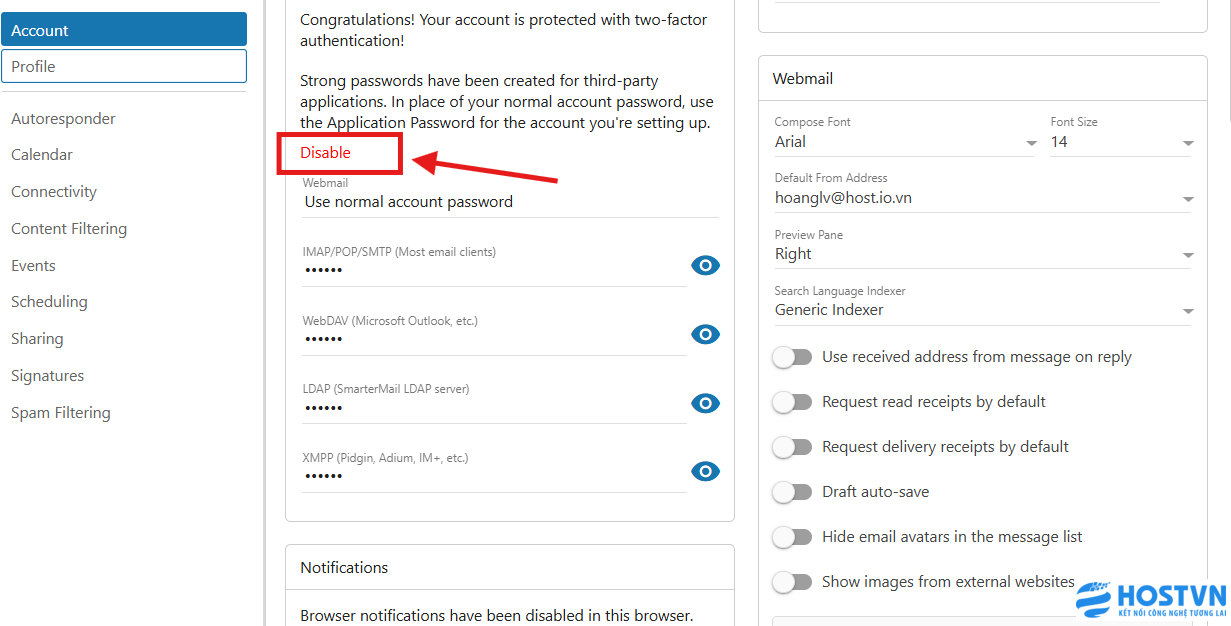Screen dimensions: 1231x626
Task: Switch on Show images from external websites
Action: click(792, 582)
